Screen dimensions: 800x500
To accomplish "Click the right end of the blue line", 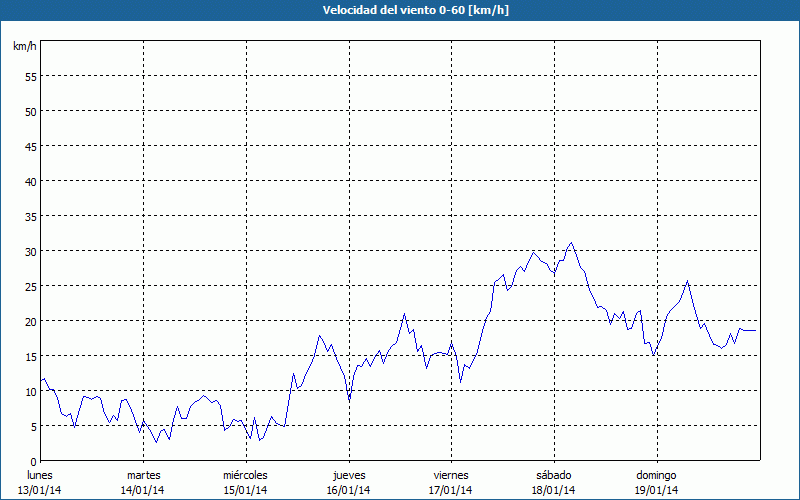I will [x=756, y=330].
